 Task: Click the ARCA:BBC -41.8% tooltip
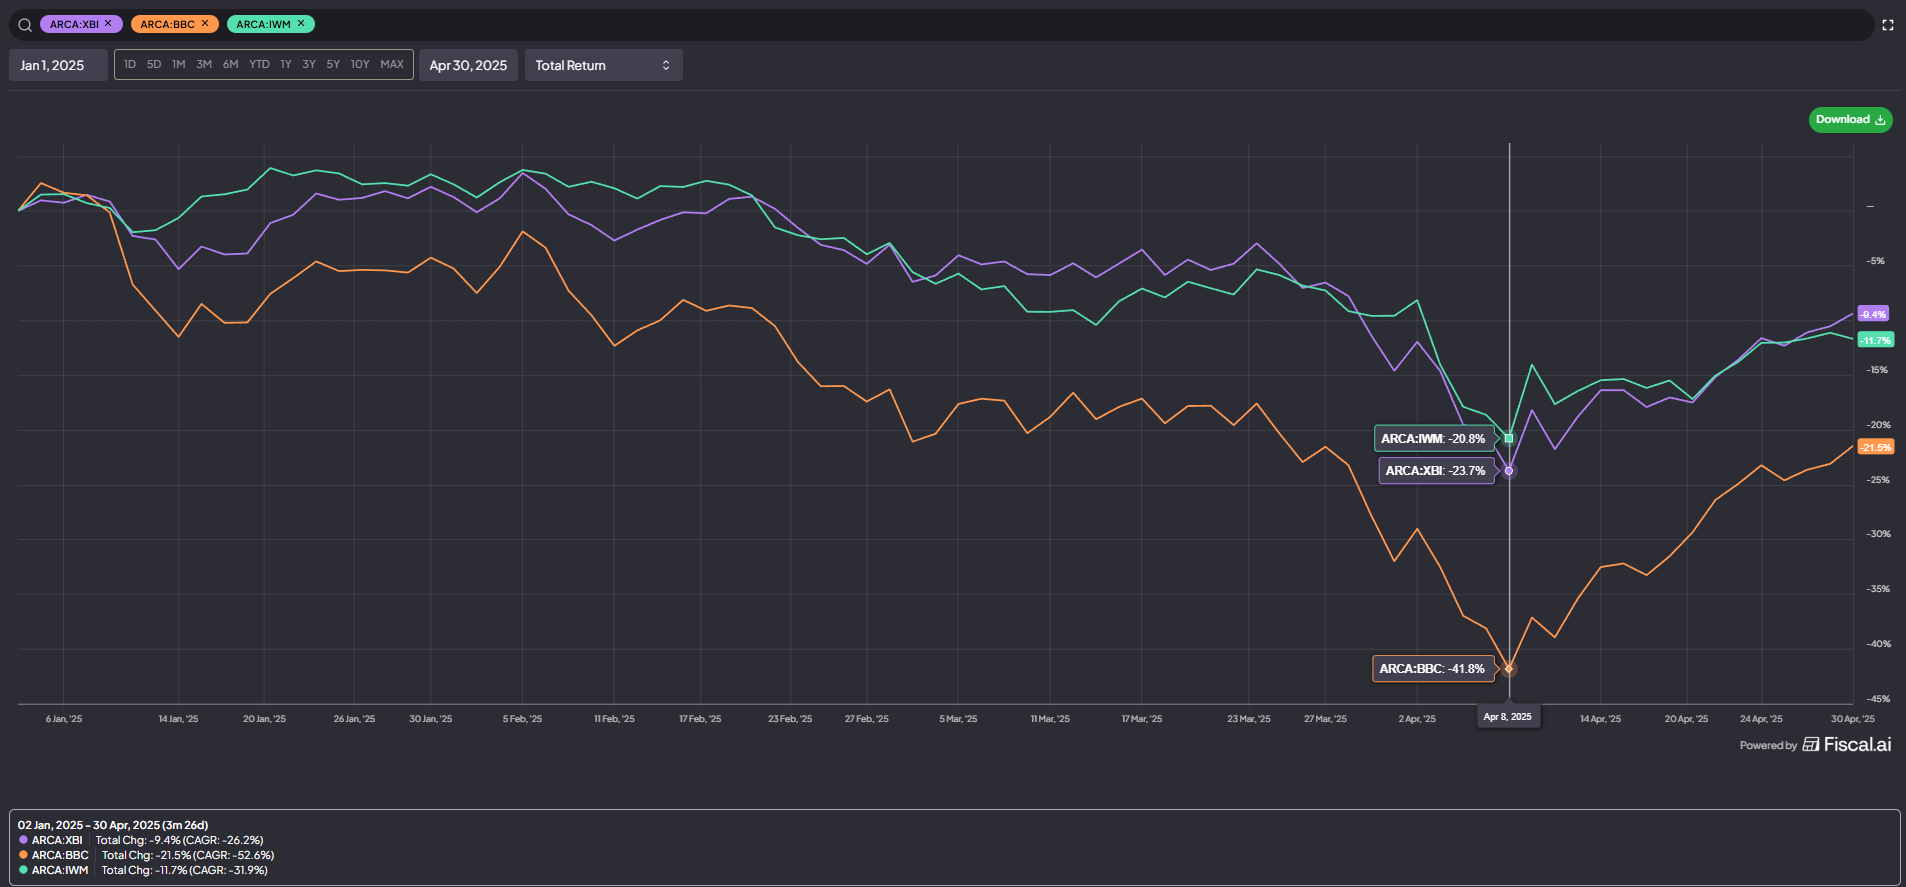tap(1433, 669)
